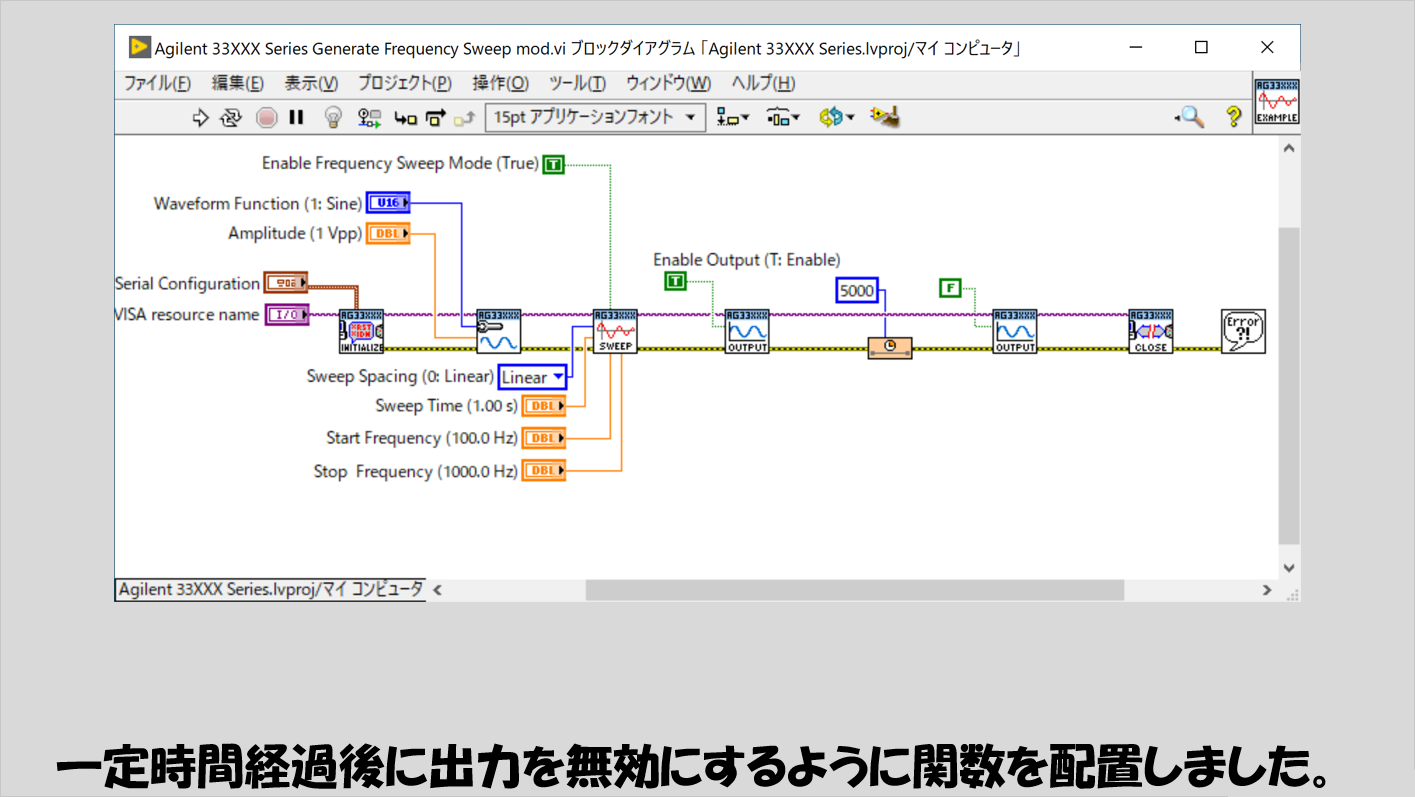Viewport: 1415px width, 797px height.
Task: Open the Align Objects dropdown
Action: pyautogui.click(x=733, y=117)
